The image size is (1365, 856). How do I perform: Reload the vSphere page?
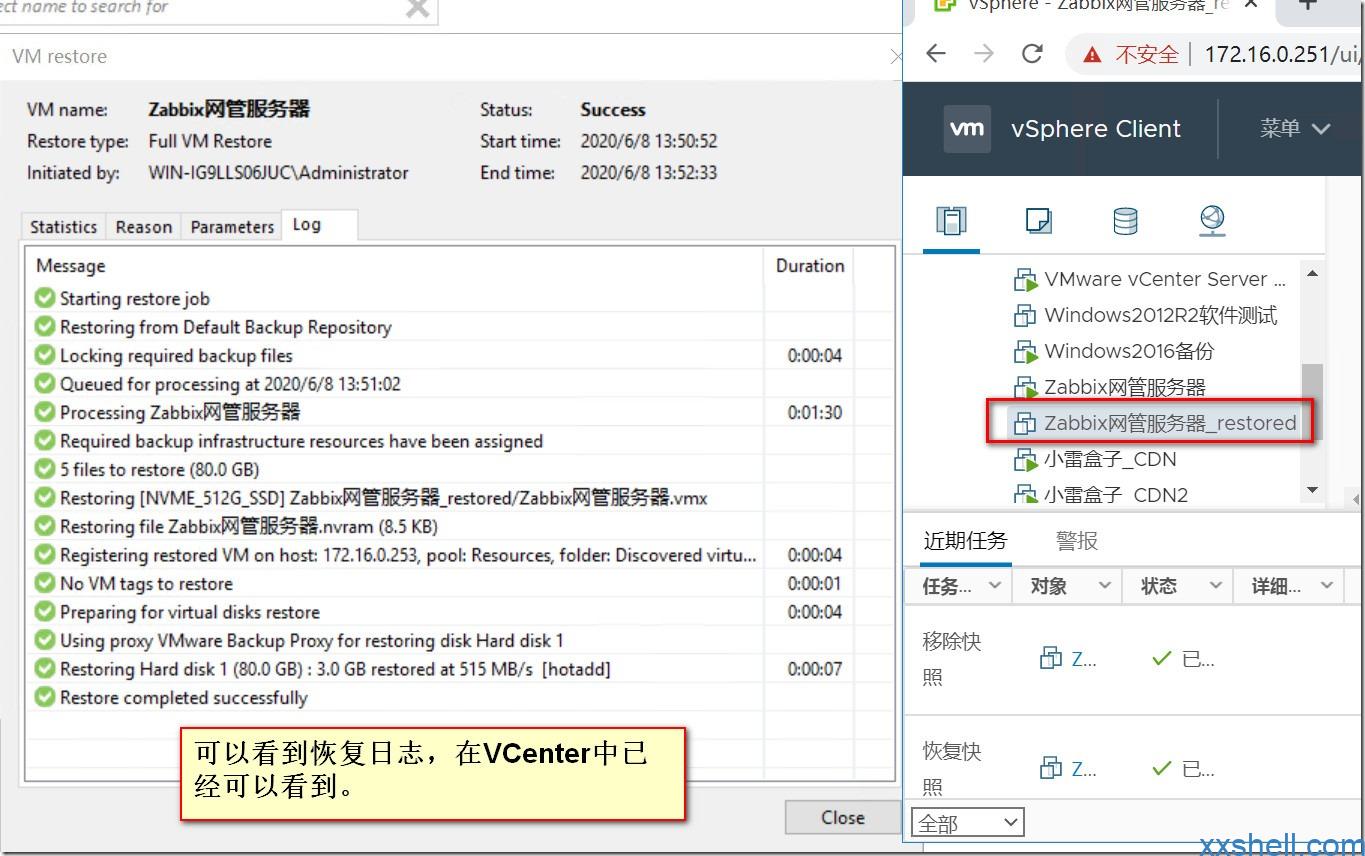1033,54
